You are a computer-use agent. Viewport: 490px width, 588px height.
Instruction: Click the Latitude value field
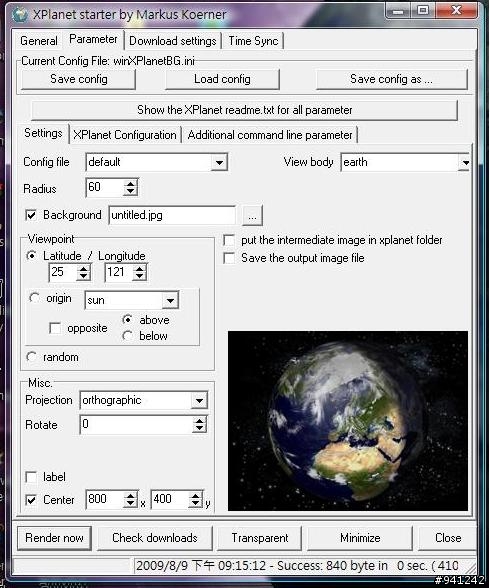click(63, 272)
